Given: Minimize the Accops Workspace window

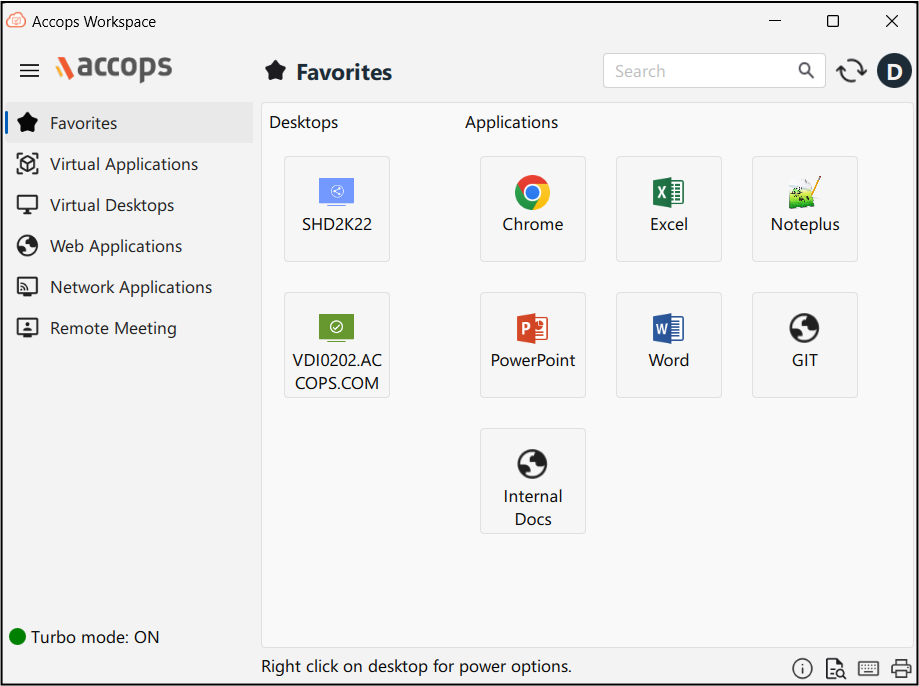Looking at the screenshot, I should (x=775, y=21).
